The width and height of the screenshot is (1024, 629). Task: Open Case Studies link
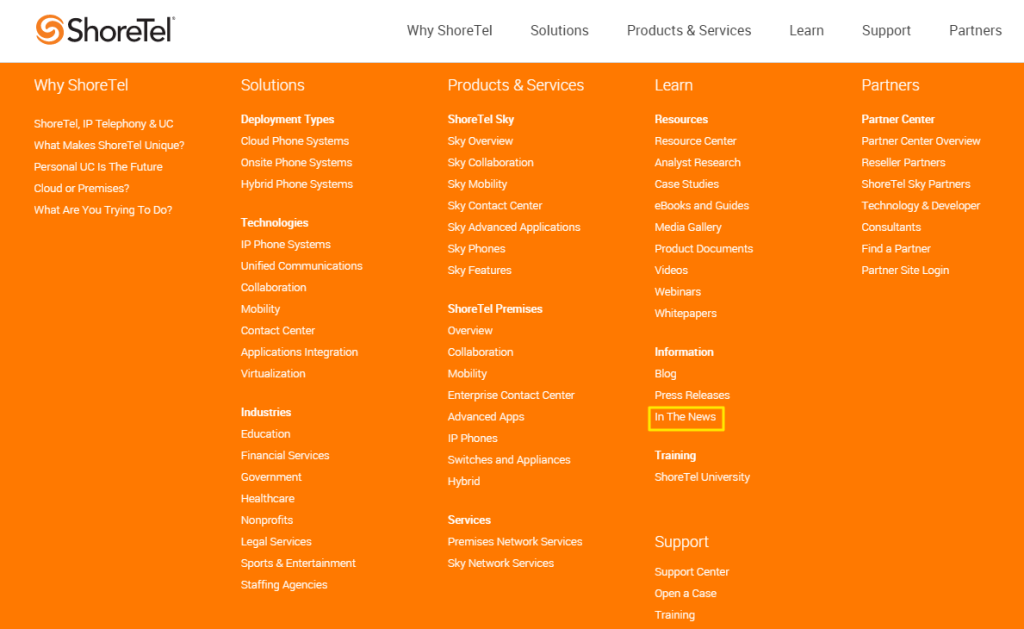[687, 184]
